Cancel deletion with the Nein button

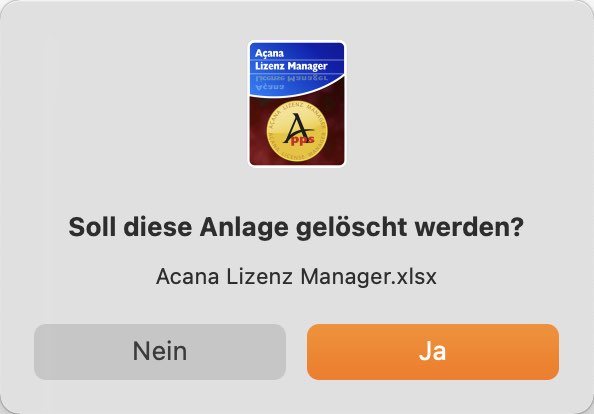(x=160, y=352)
